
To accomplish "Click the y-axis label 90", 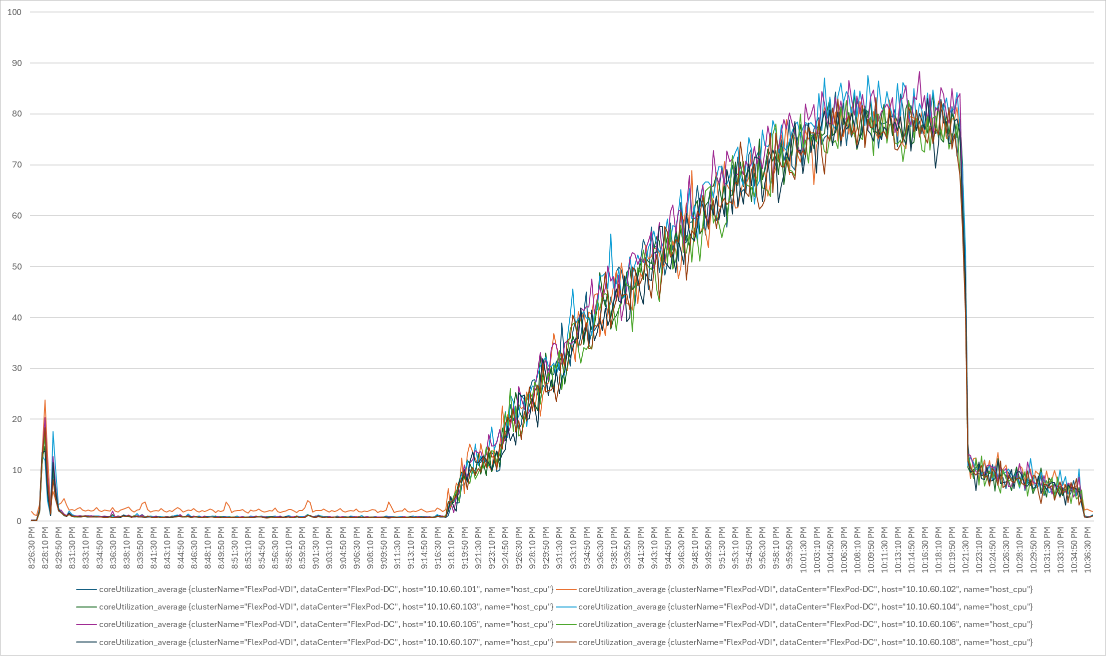I will coord(16,63).
